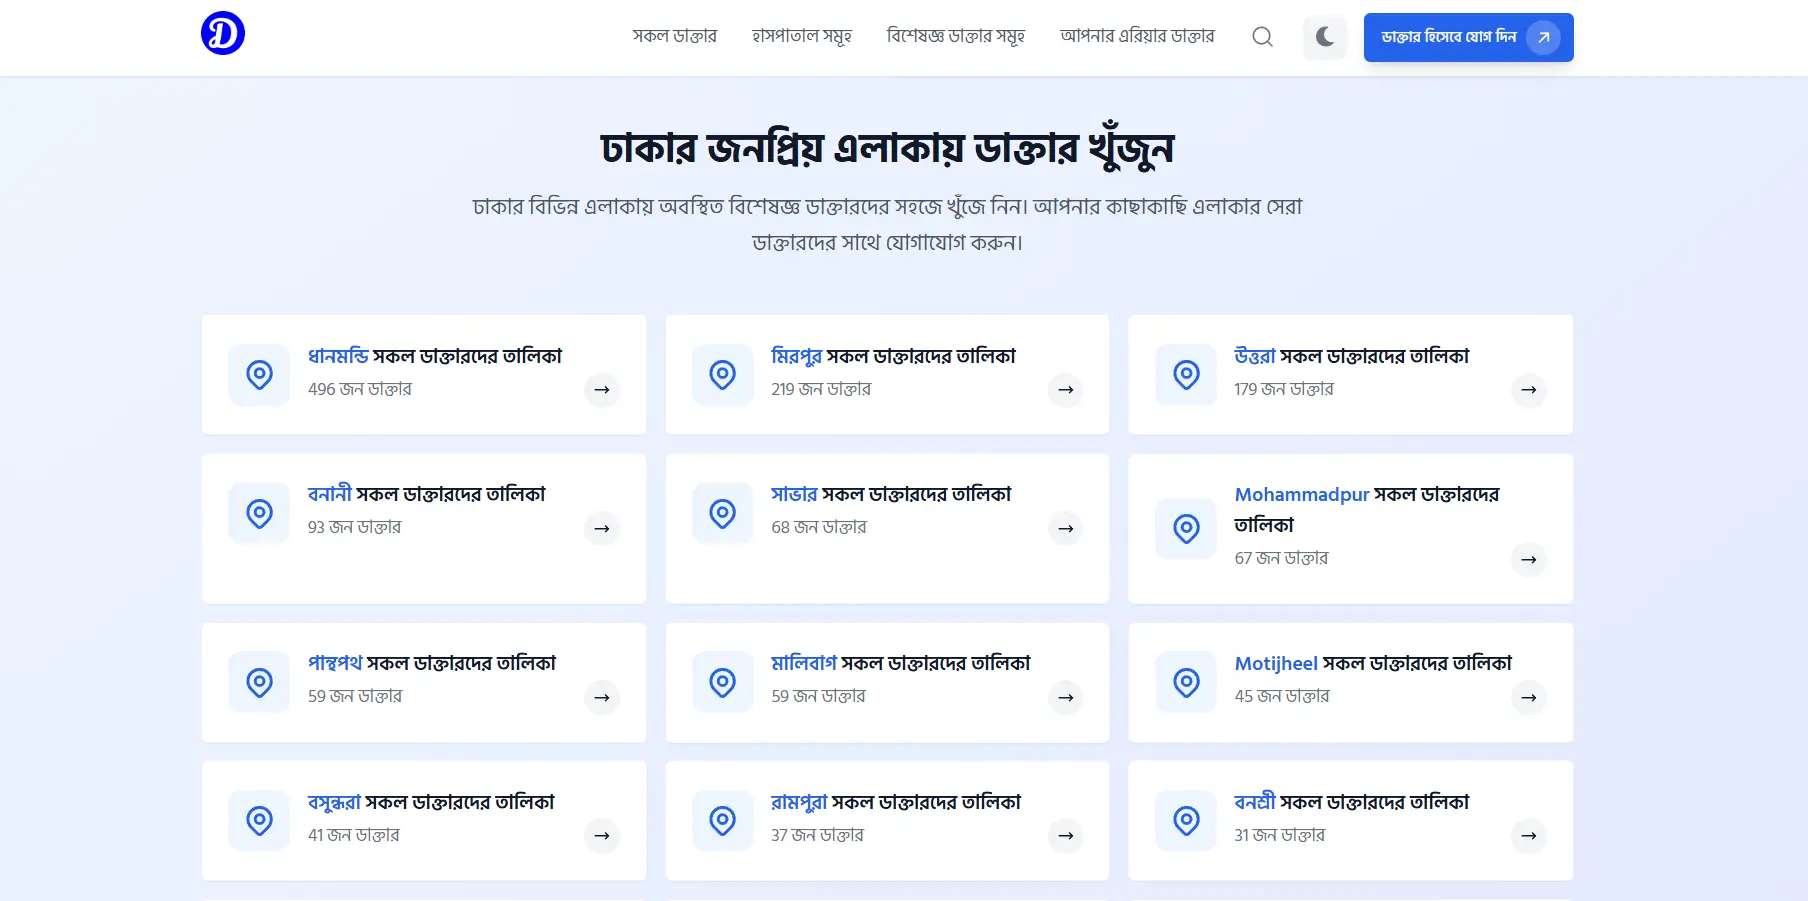The width and height of the screenshot is (1808, 901).
Task: Open the রামপুরা doctors list link
Action: click(895, 802)
